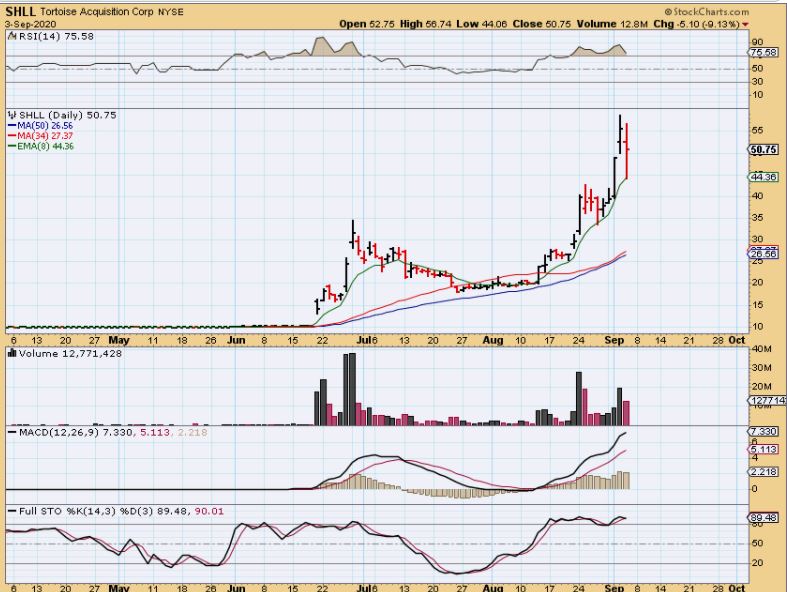Viewport: 787px width, 592px height.
Task: Click the Aug label under the price chart
Action: tap(493, 340)
